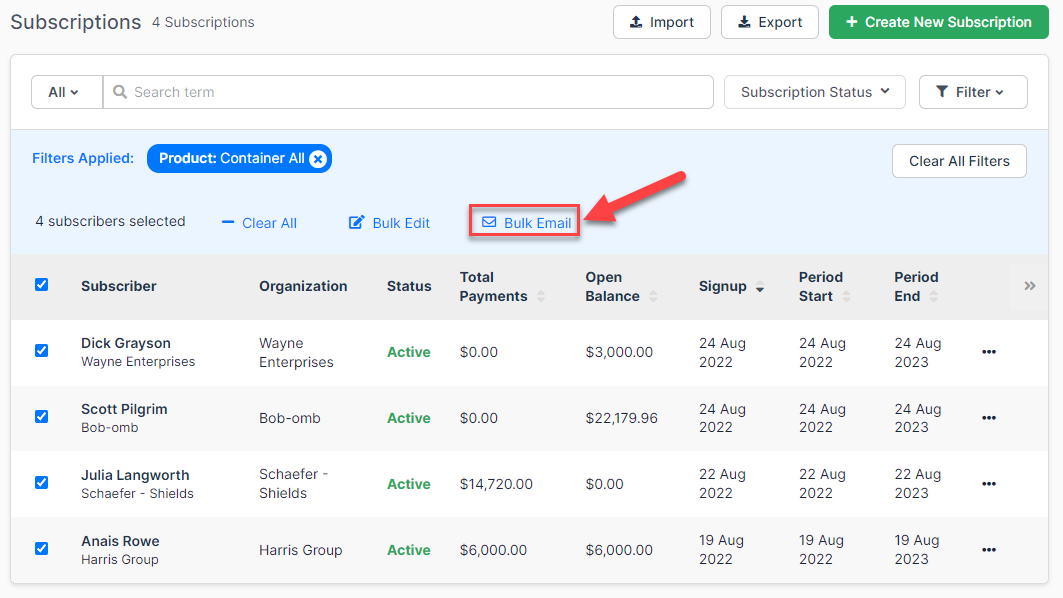This screenshot has width=1063, height=598.
Task: Click the Bulk Edit link
Action: (389, 223)
